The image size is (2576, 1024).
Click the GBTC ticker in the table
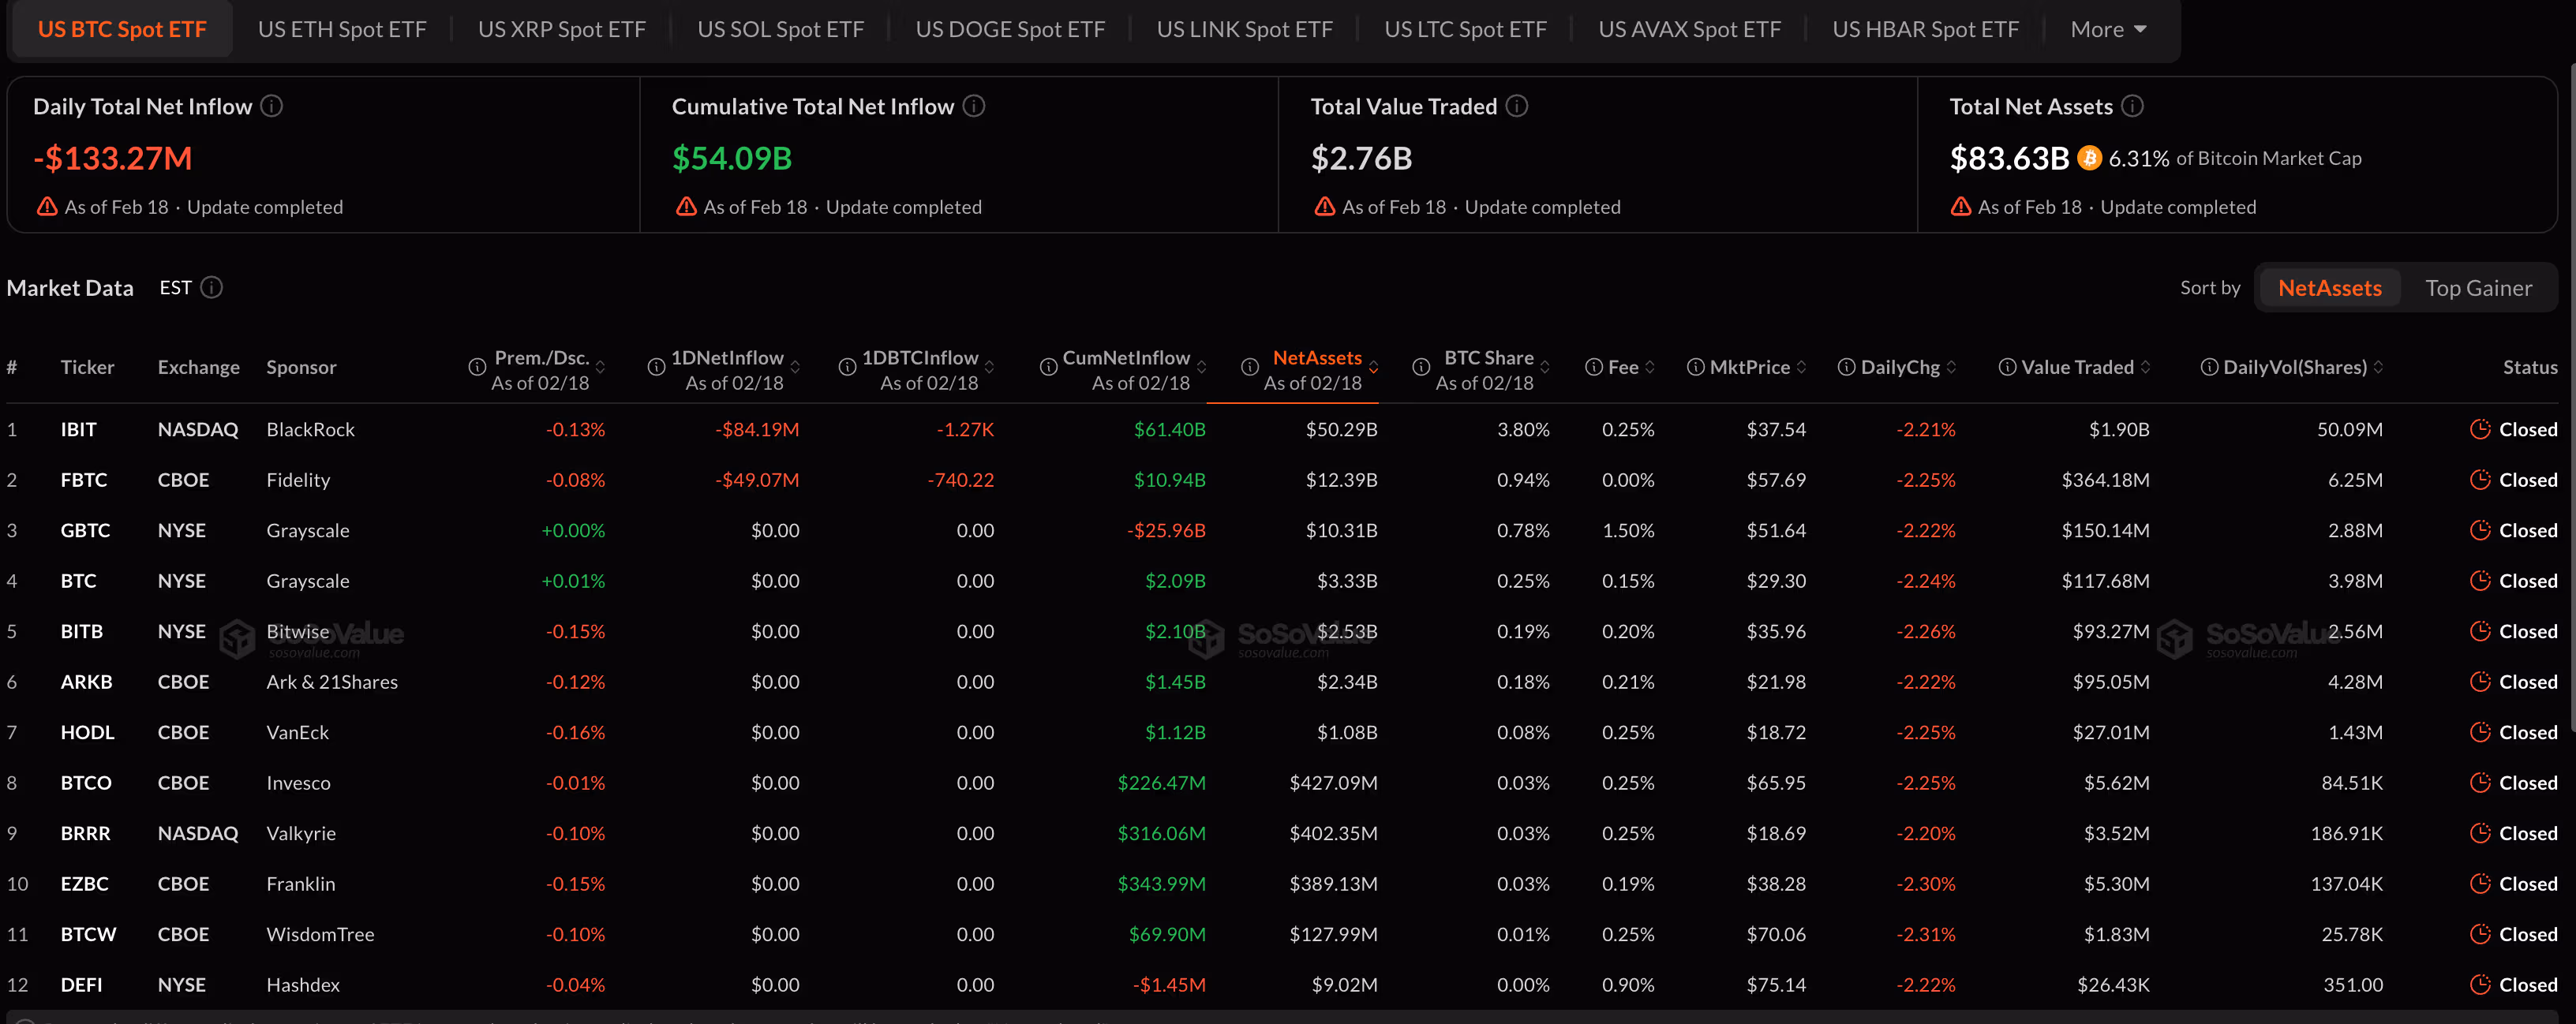85,531
